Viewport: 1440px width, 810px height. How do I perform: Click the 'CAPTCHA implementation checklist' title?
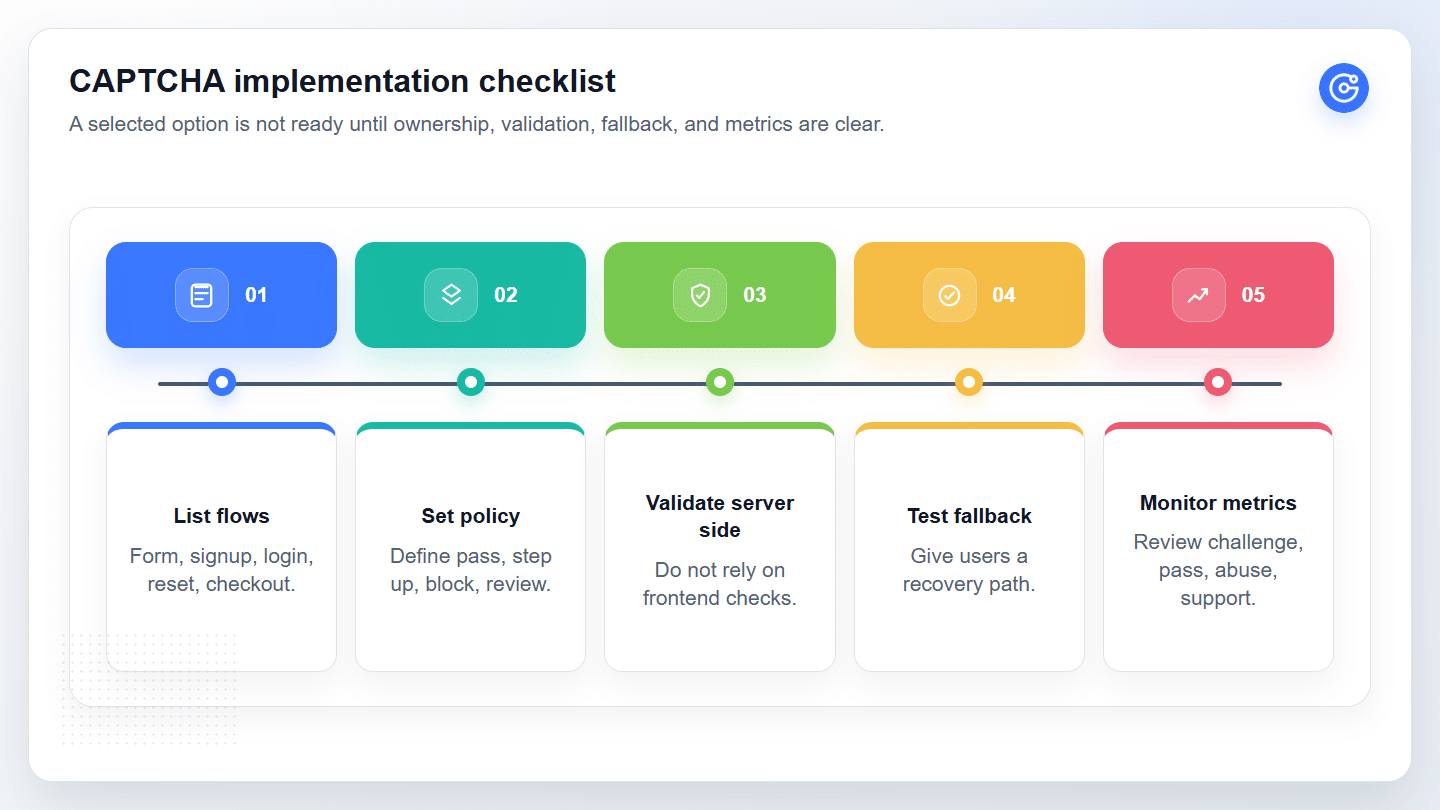(342, 81)
